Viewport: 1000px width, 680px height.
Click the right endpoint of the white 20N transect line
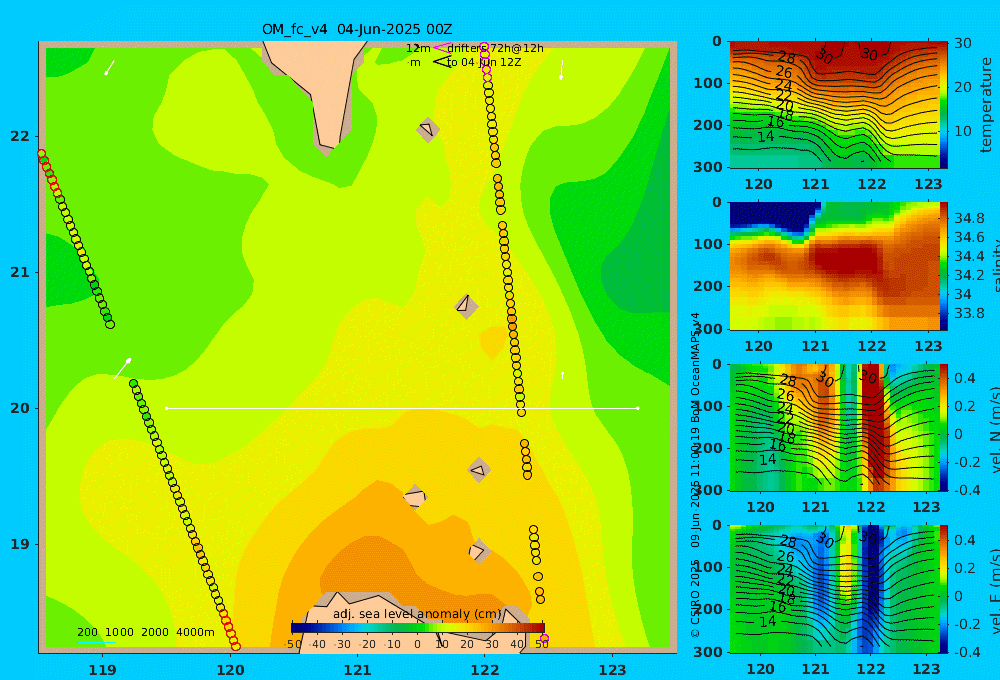coord(638,408)
